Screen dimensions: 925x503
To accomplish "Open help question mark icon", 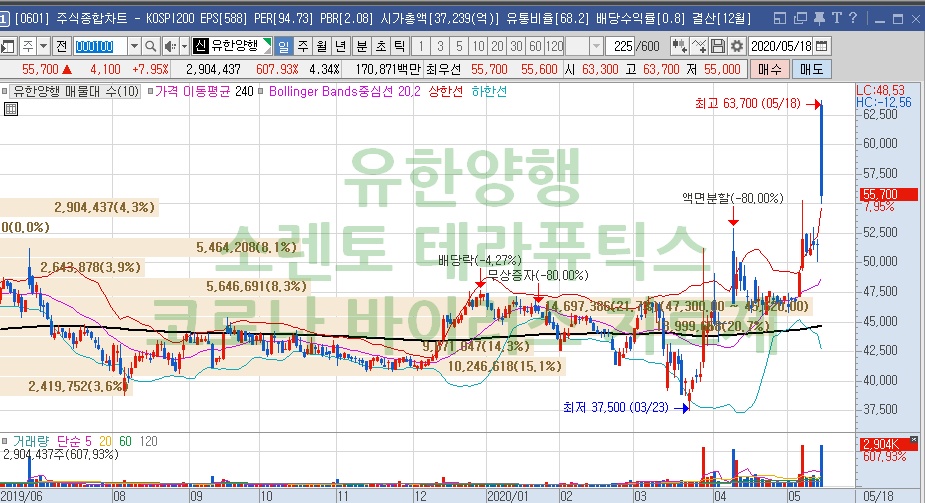I will click(x=853, y=18).
